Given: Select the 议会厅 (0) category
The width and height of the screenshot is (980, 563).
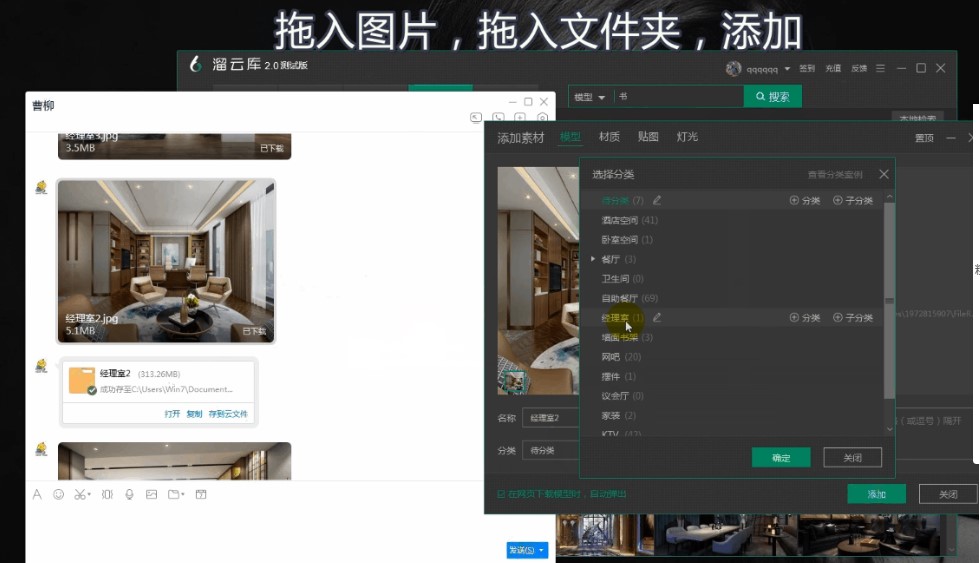Looking at the screenshot, I should (622, 396).
